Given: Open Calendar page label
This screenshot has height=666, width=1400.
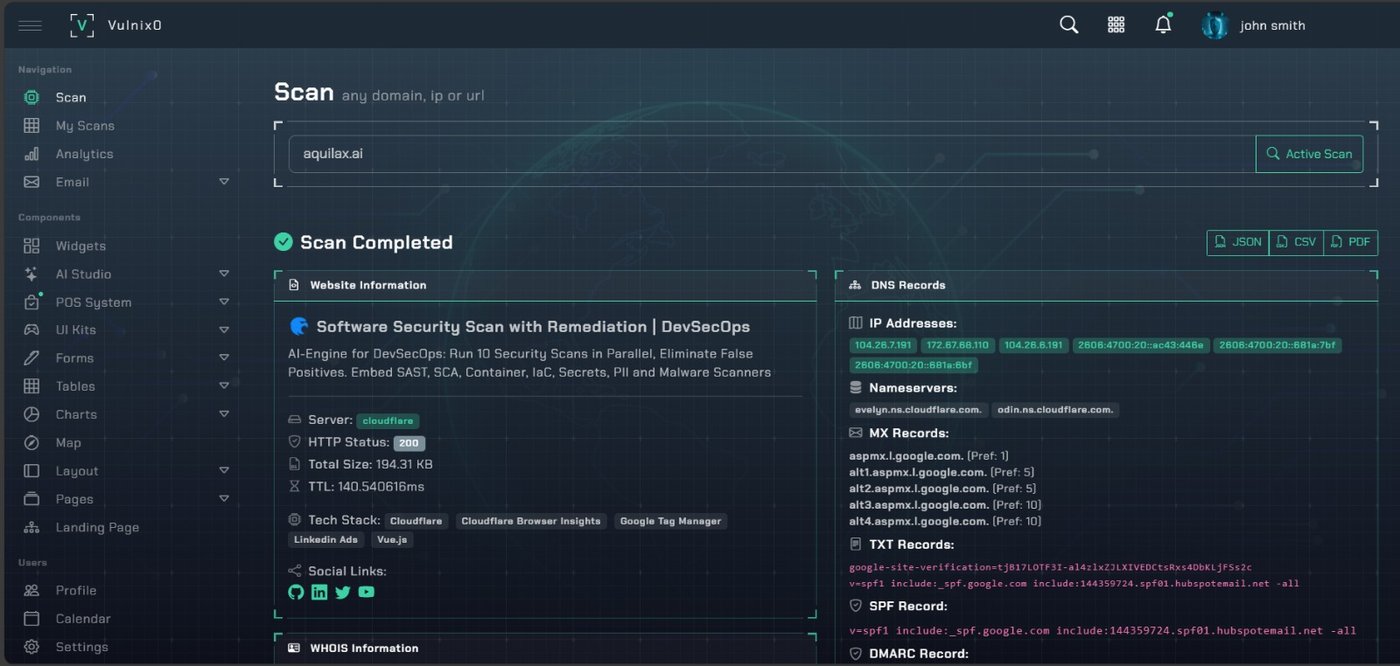Looking at the screenshot, I should pyautogui.click(x=83, y=618).
